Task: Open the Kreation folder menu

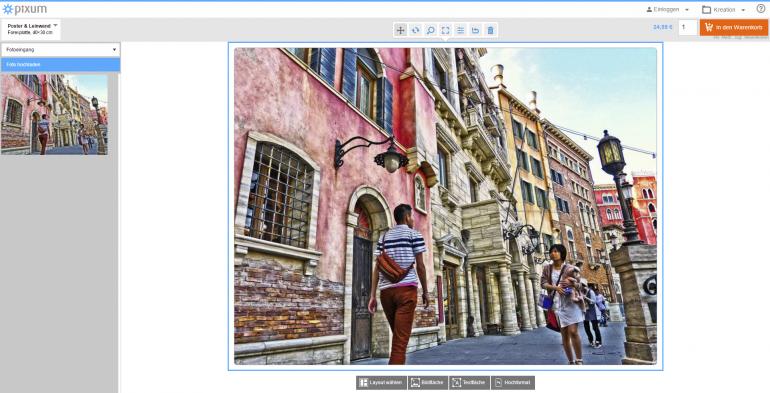Action: point(723,9)
